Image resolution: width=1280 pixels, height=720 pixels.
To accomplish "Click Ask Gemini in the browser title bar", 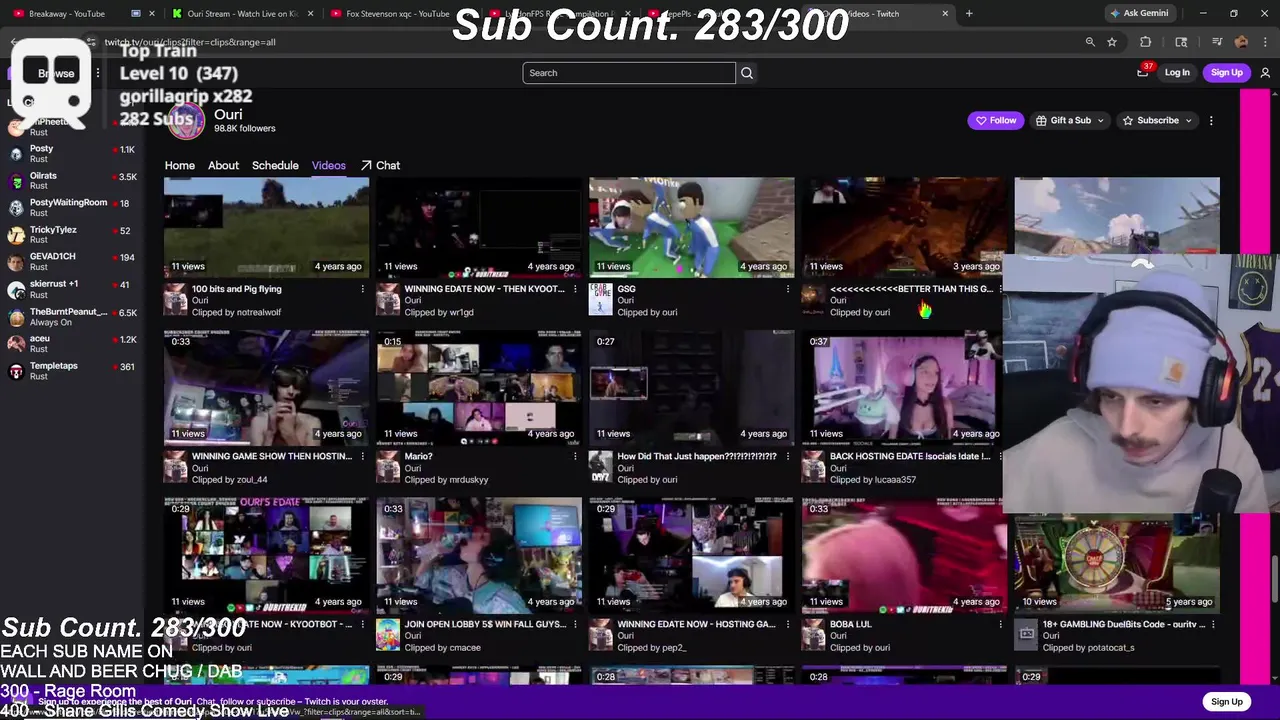I will [1138, 14].
